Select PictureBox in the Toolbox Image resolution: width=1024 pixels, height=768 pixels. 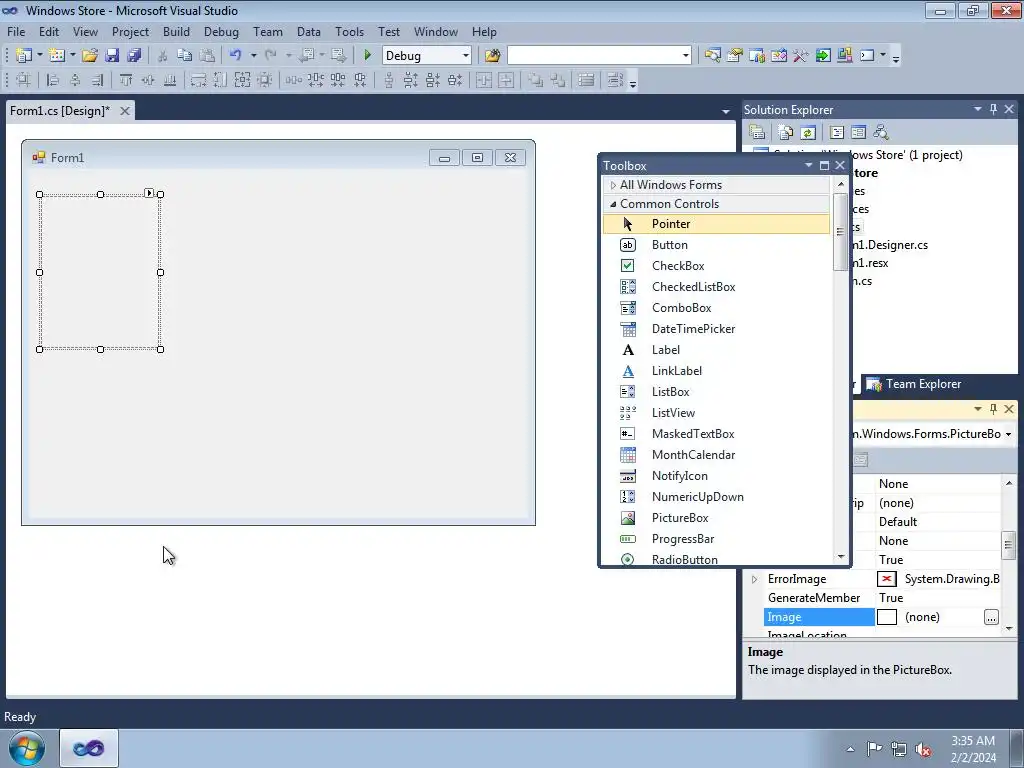click(716, 518)
